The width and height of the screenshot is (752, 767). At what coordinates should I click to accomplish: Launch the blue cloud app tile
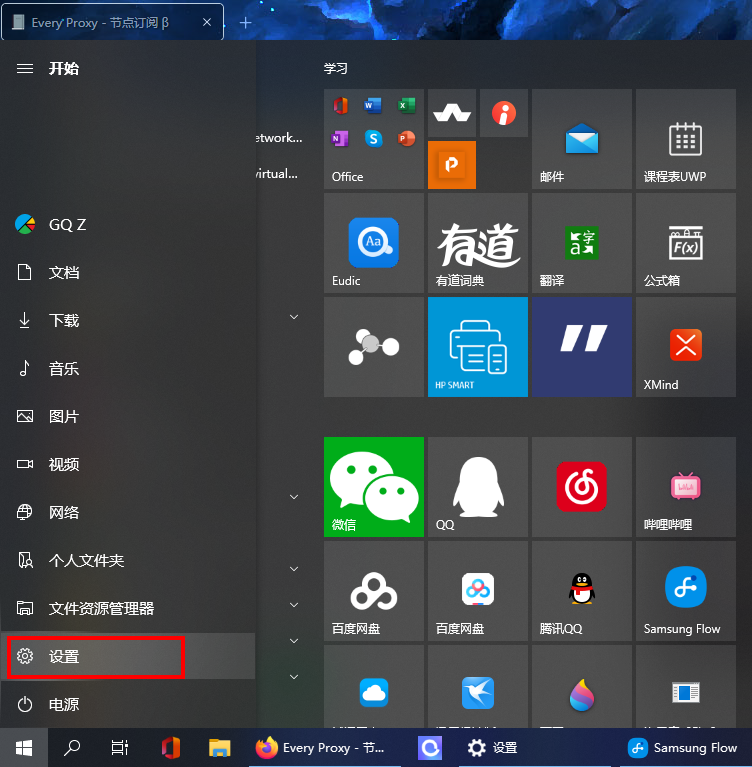(x=374, y=686)
